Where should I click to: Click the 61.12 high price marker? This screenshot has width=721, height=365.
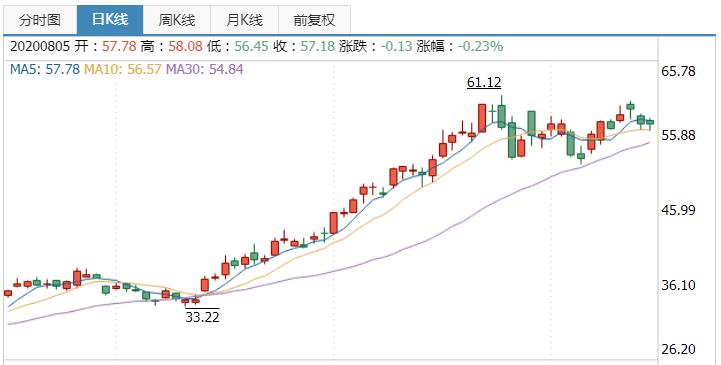[x=484, y=82]
